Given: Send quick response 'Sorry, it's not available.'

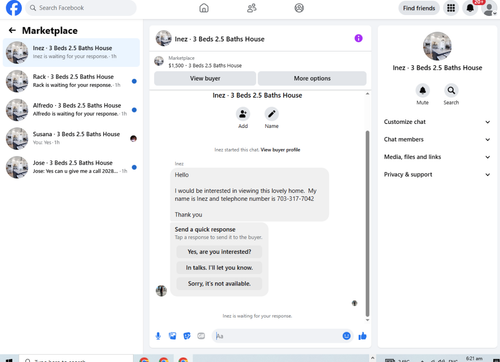Looking at the screenshot, I should coord(219,284).
